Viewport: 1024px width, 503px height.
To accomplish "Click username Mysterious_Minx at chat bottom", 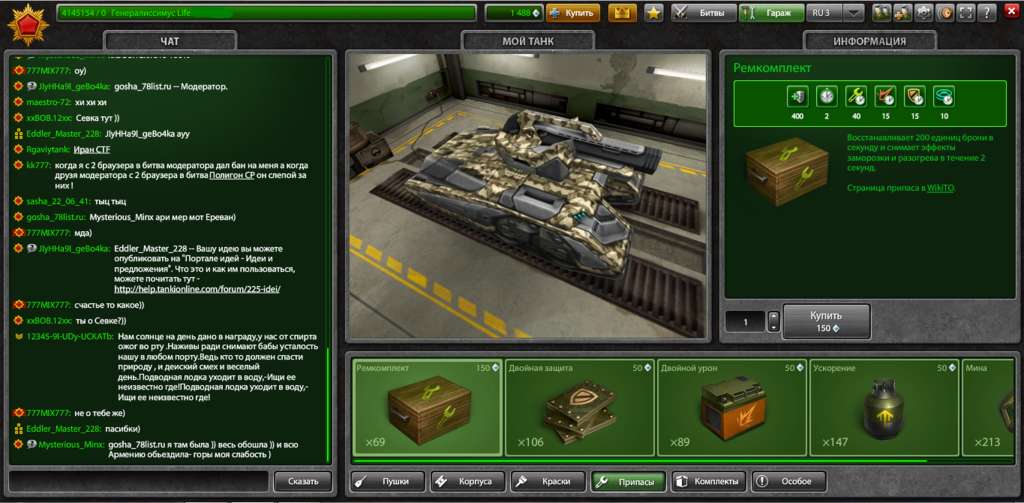I will coord(71,444).
